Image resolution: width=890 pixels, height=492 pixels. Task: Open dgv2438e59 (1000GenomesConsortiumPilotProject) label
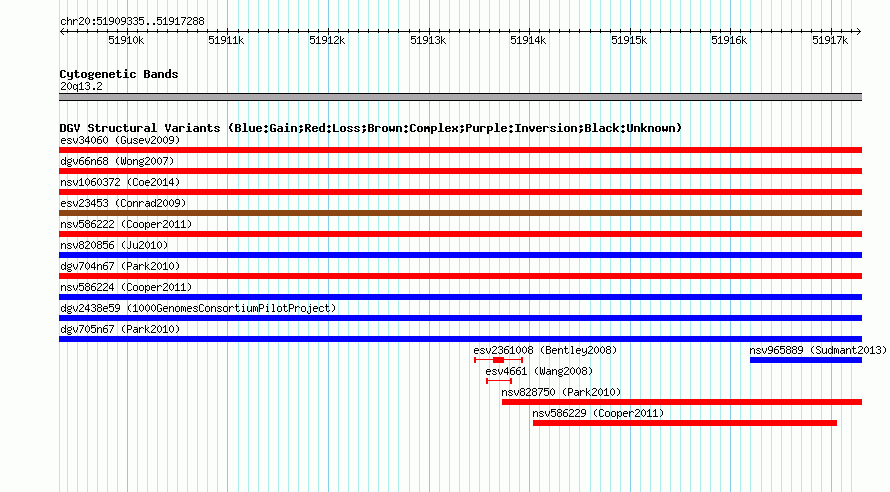point(198,308)
